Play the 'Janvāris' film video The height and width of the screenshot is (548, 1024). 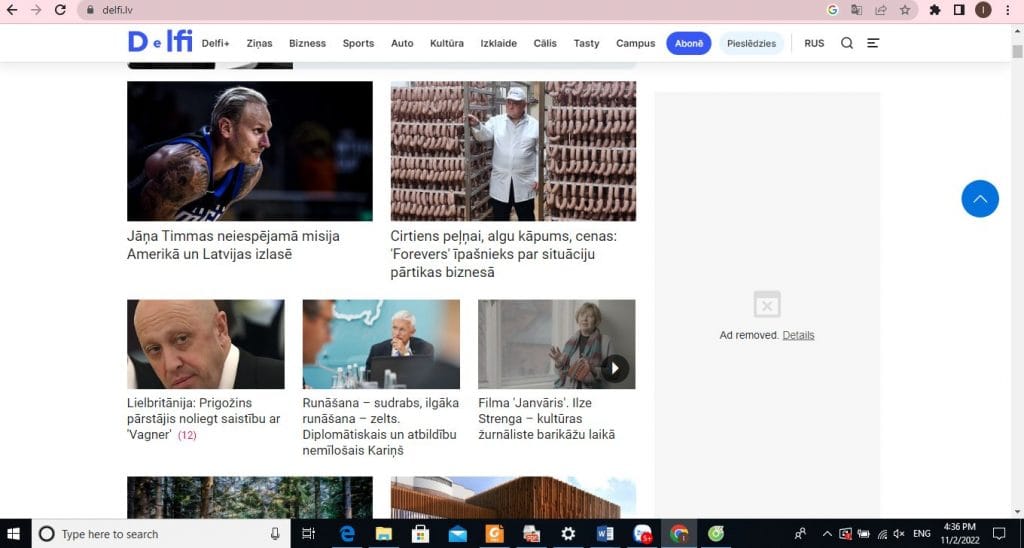[x=615, y=368]
